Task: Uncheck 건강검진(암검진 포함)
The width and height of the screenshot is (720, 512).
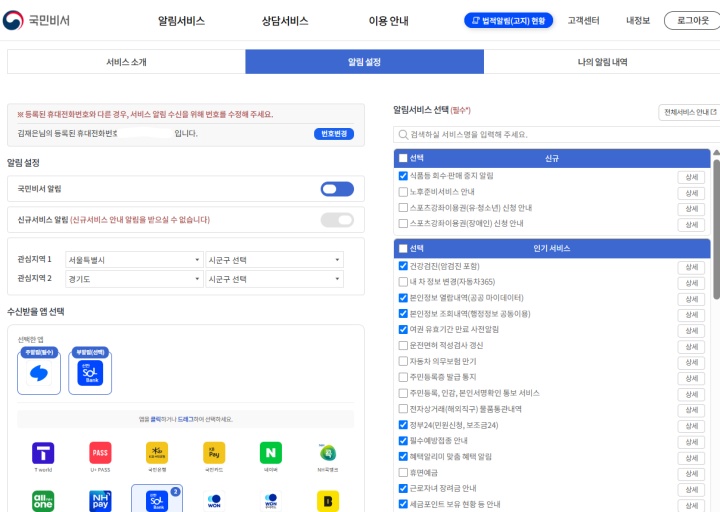Action: coord(403,266)
